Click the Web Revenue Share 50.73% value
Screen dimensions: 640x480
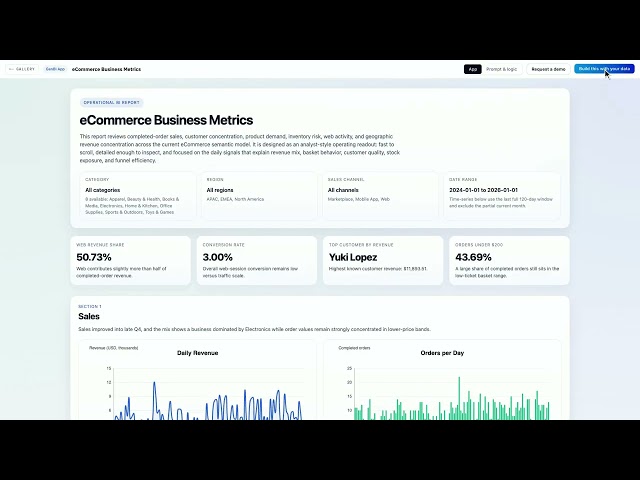click(94, 257)
